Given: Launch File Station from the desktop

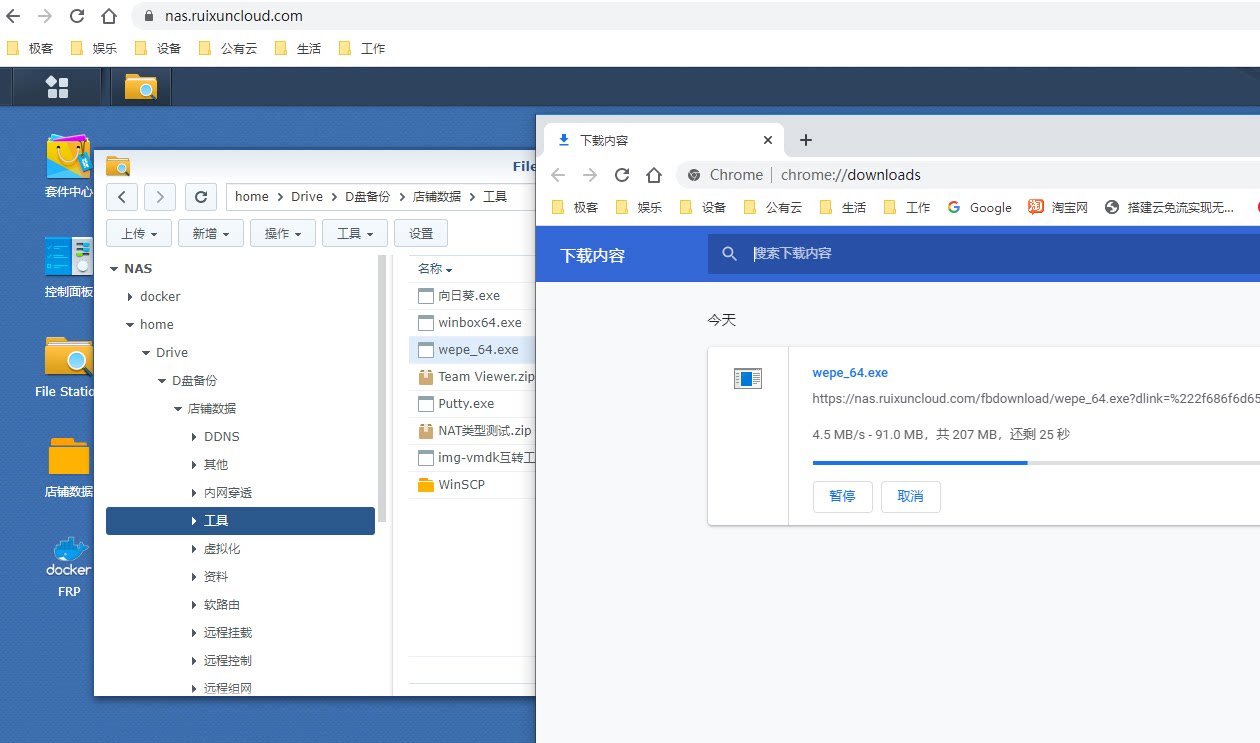Looking at the screenshot, I should (x=67, y=366).
